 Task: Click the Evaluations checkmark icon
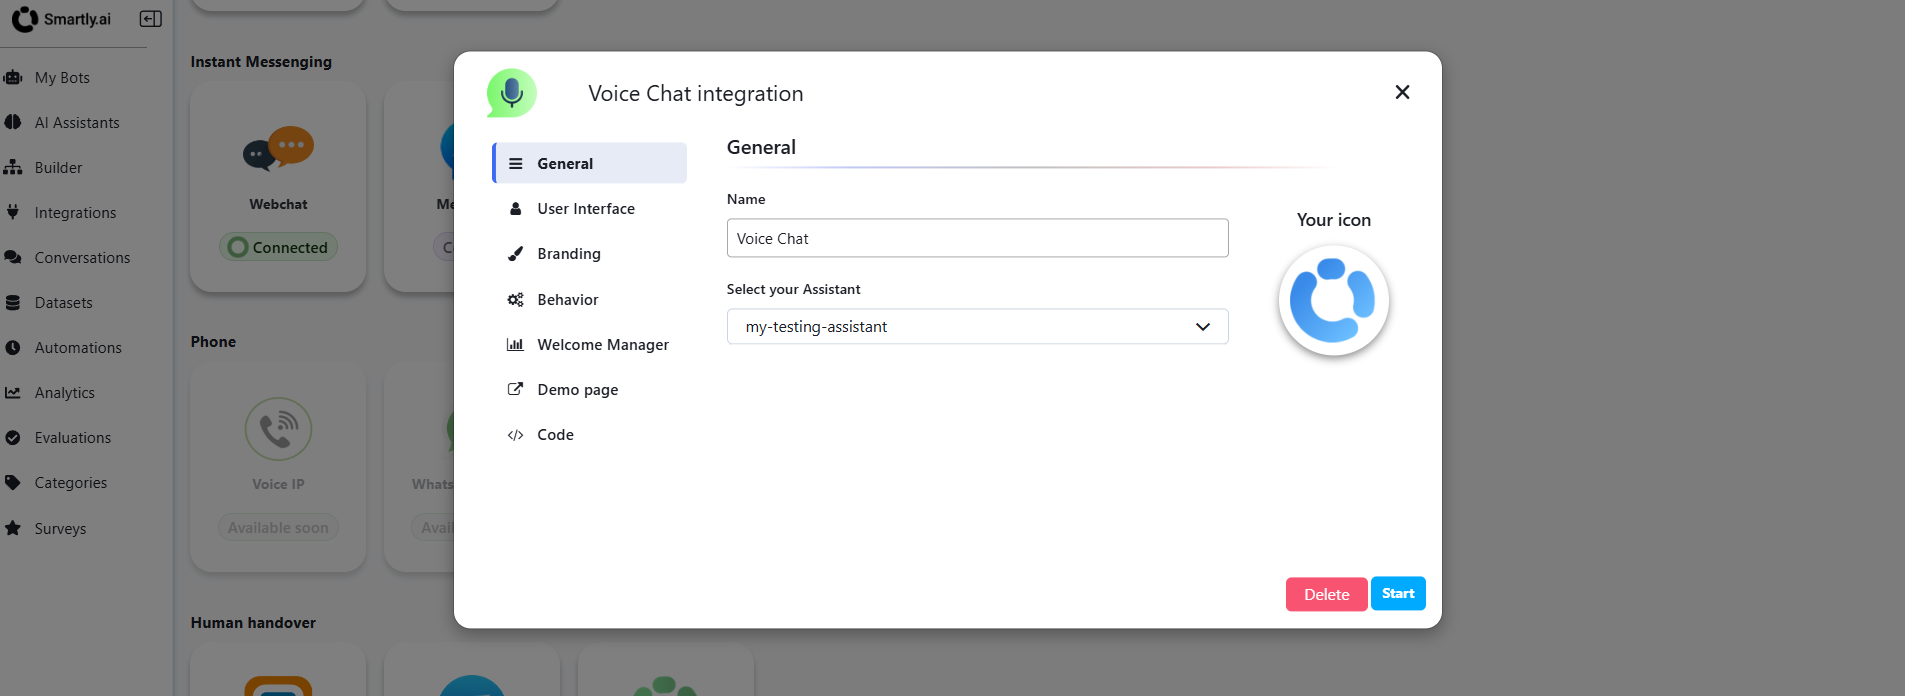(13, 438)
